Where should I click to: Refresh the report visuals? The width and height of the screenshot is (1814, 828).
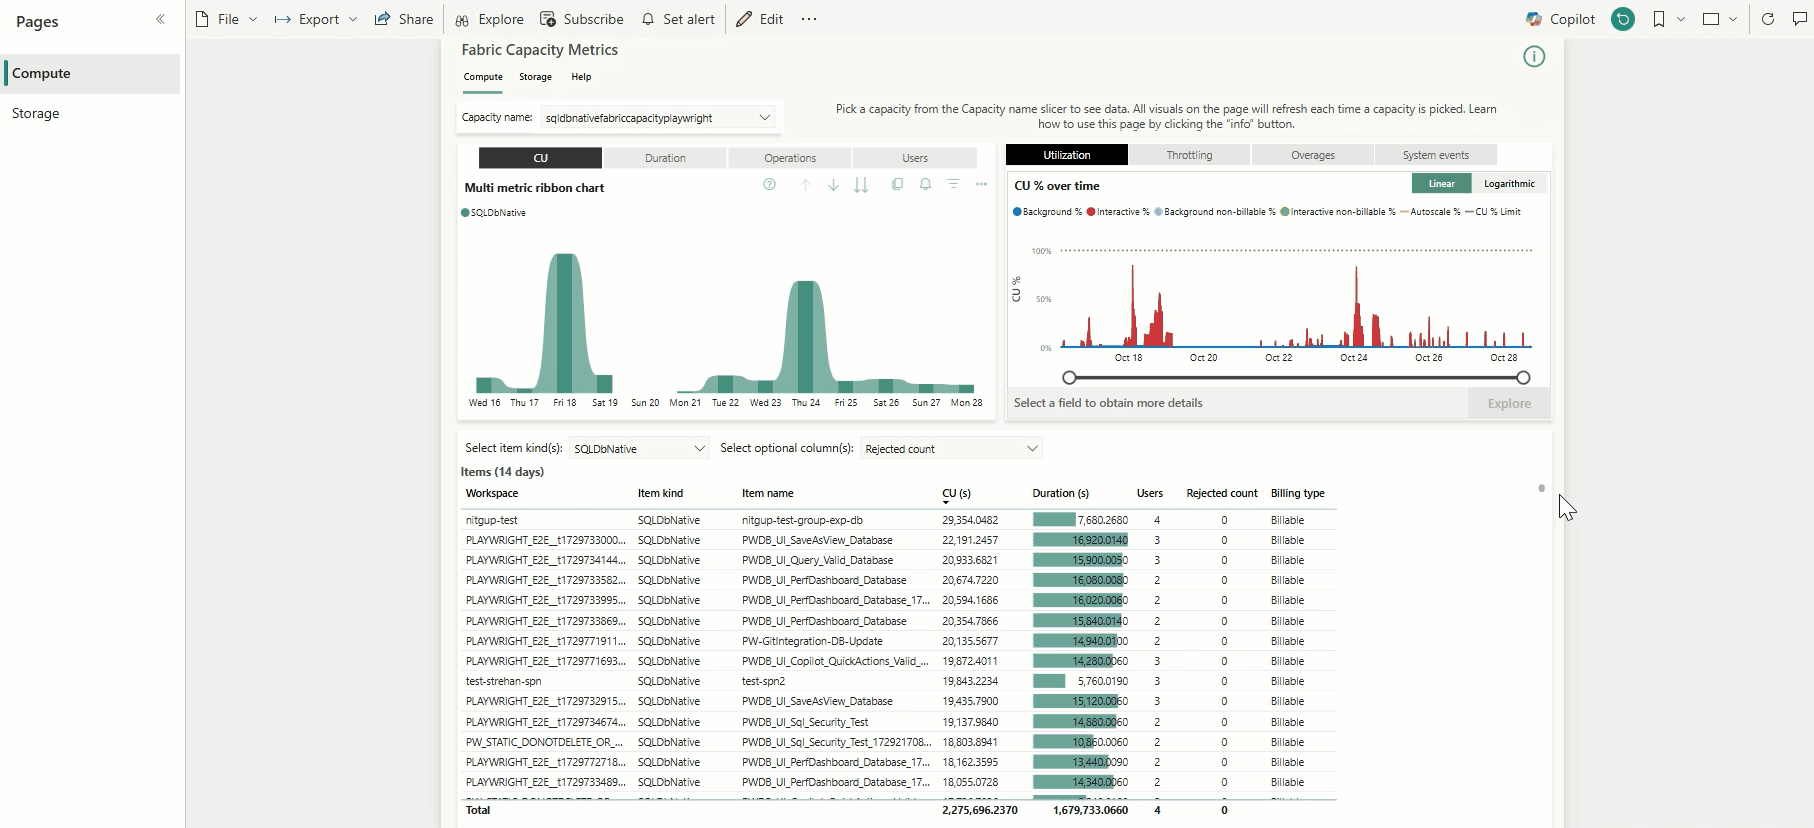(1768, 19)
